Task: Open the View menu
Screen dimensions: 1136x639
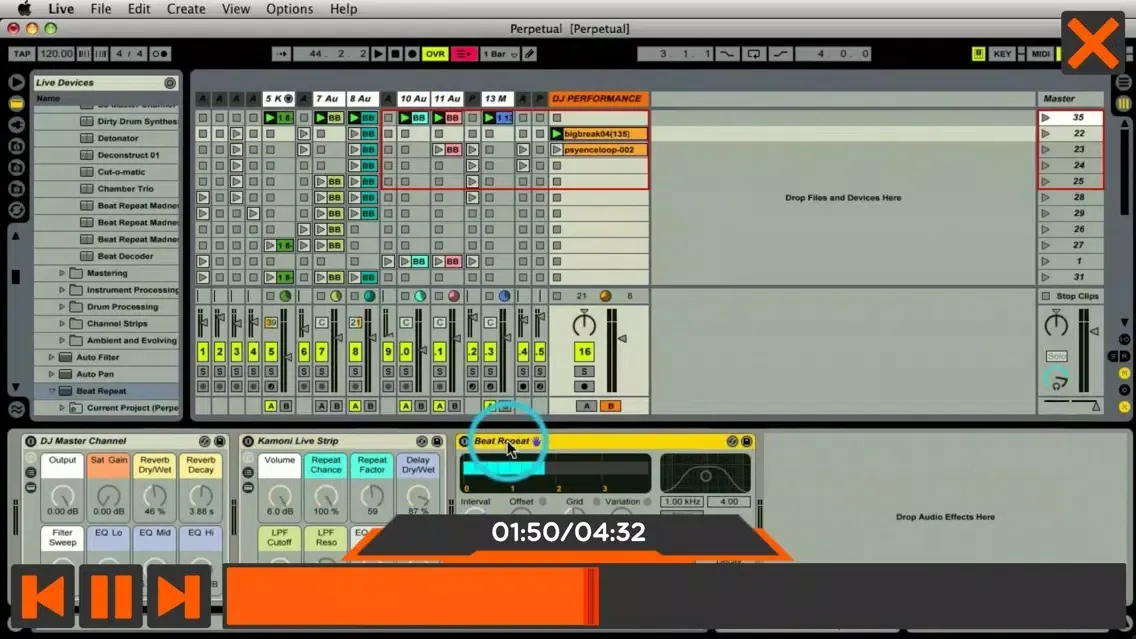Action: [x=235, y=9]
